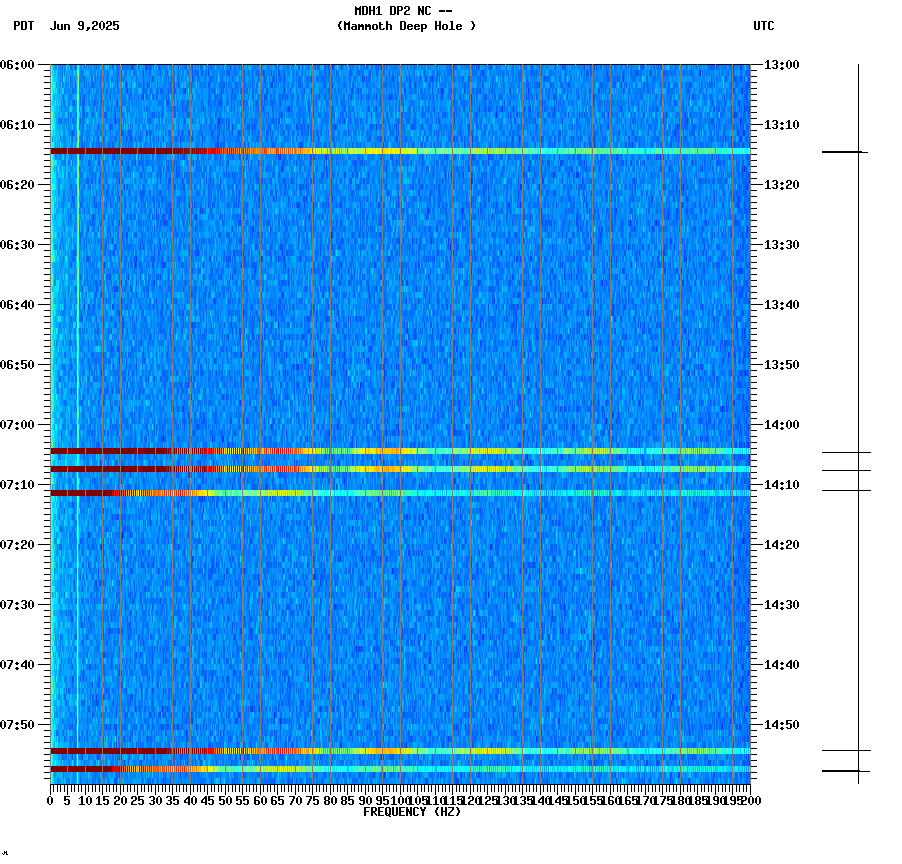Click the lowest red band near 07:58
This screenshot has height=864, width=902.
click(400, 769)
